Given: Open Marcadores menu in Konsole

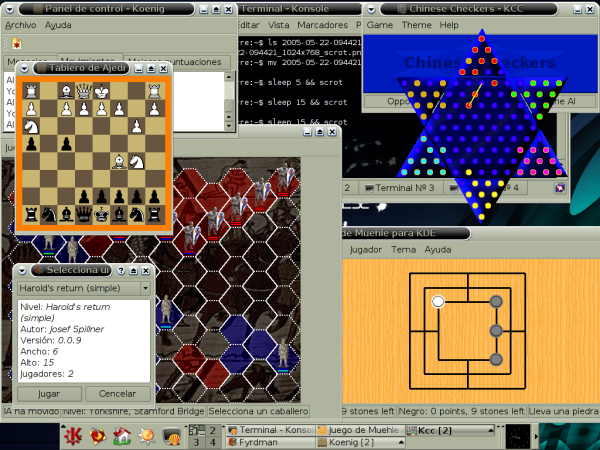Looking at the screenshot, I should (x=323, y=25).
